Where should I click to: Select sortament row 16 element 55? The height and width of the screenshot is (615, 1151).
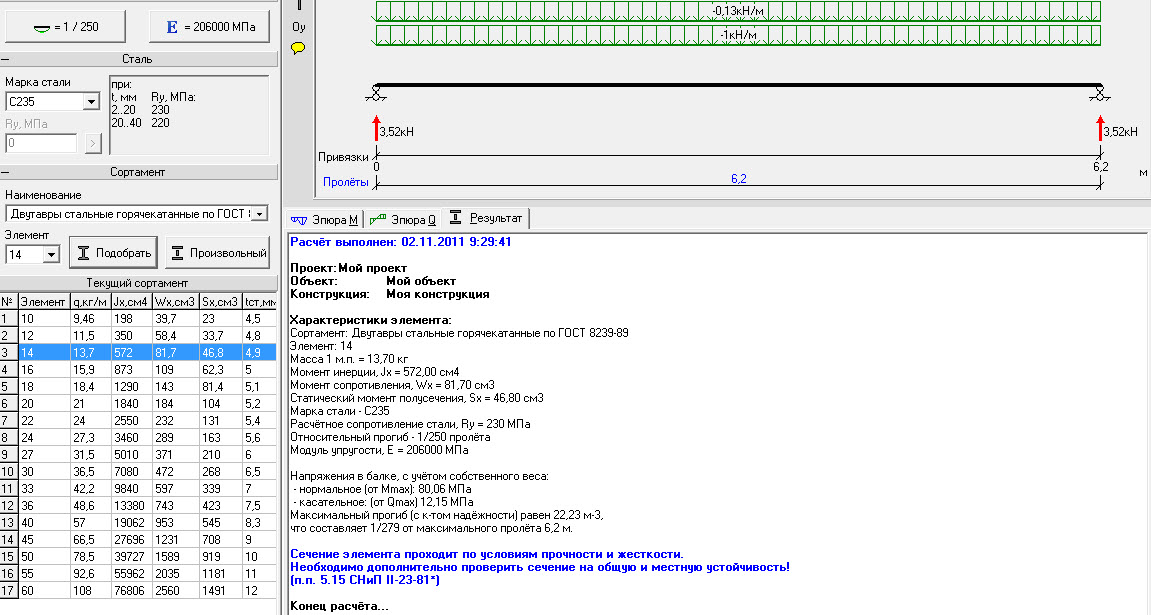(138, 573)
